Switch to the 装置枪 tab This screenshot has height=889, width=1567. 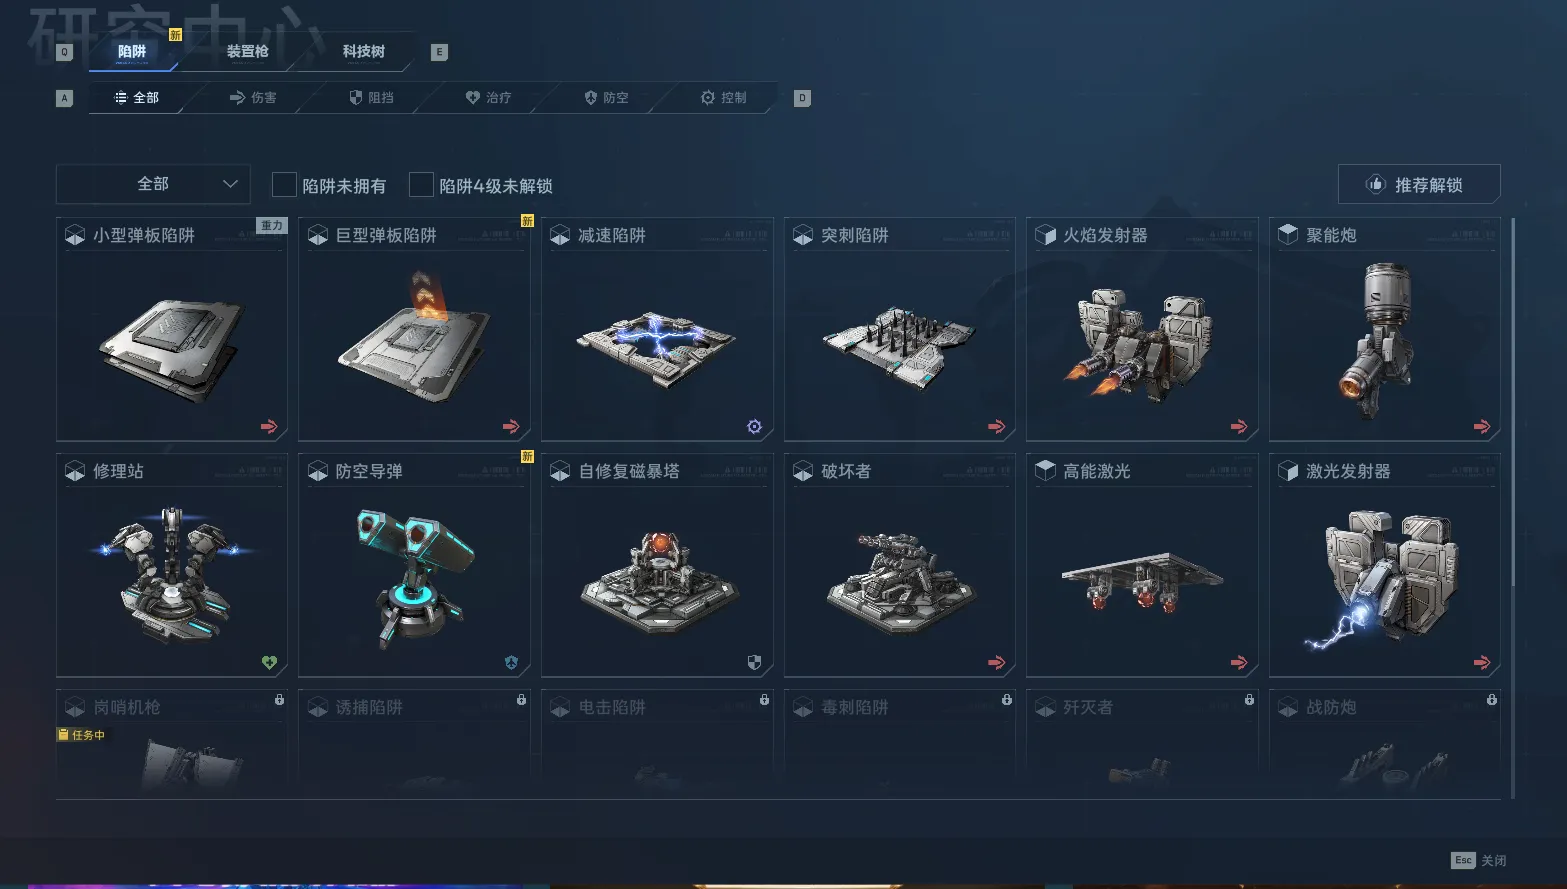[247, 51]
